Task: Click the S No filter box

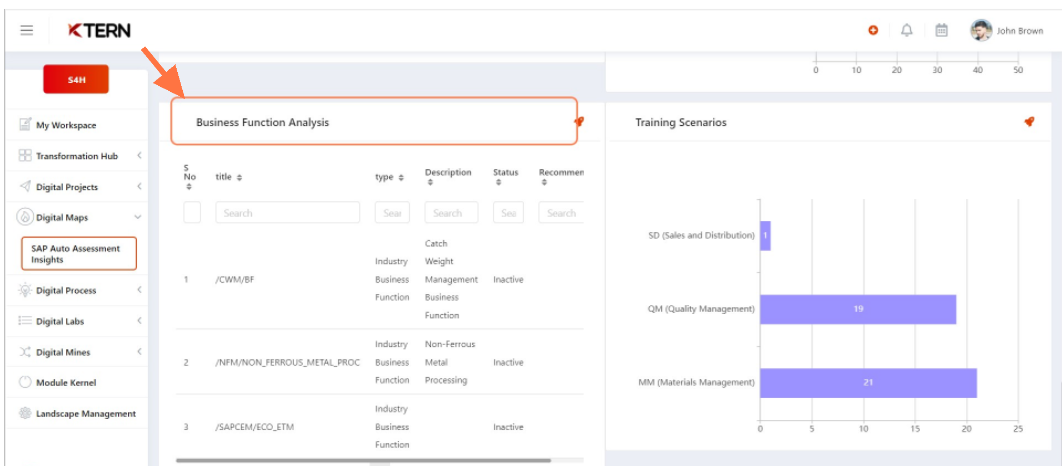Action: [192, 213]
